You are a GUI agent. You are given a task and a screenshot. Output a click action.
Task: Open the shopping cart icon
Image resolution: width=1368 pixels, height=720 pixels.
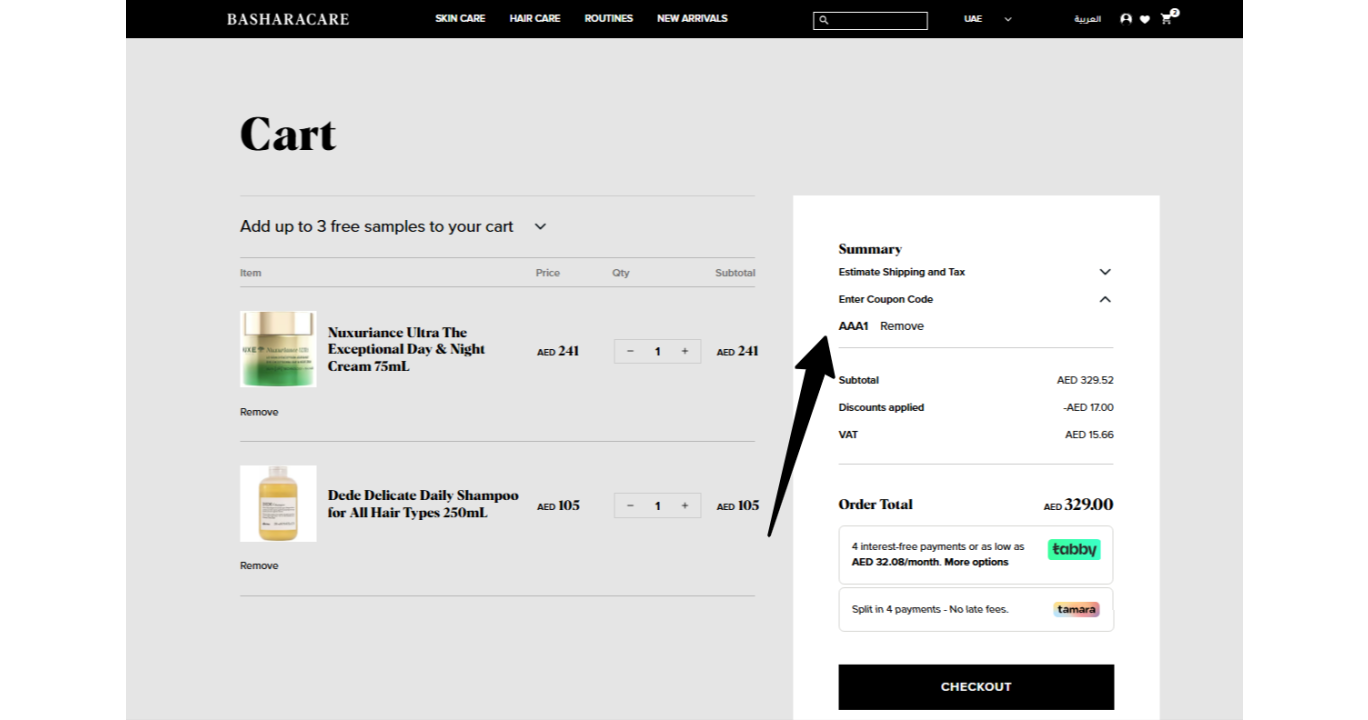[x=1167, y=18]
